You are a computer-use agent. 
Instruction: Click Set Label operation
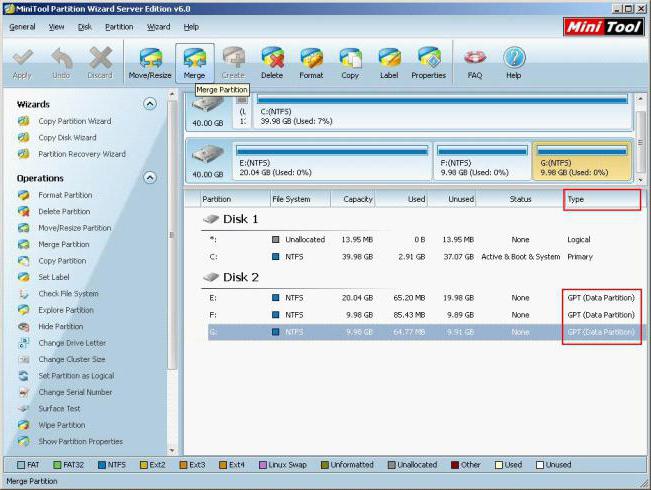(x=54, y=277)
